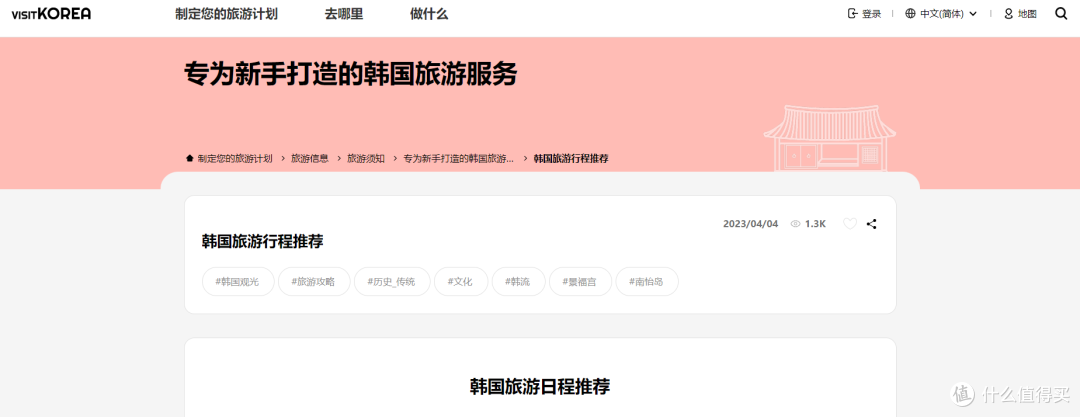Open 做什么 menu
The image size is (1080, 417).
click(429, 14)
